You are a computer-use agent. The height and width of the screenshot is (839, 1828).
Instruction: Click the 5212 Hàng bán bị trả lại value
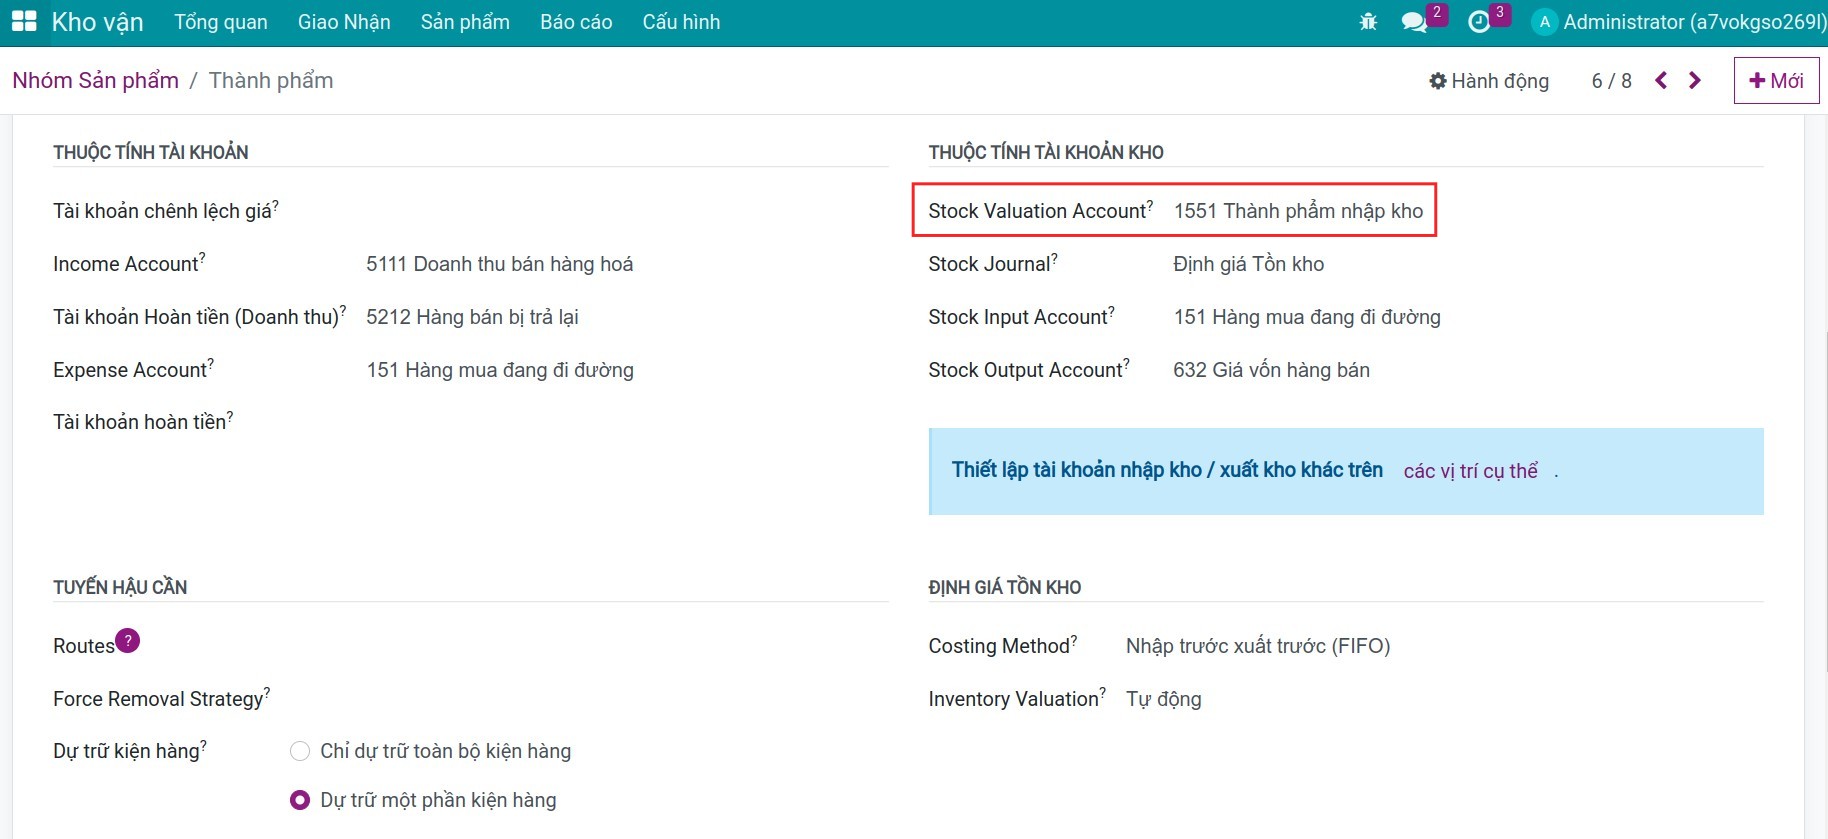tap(472, 317)
